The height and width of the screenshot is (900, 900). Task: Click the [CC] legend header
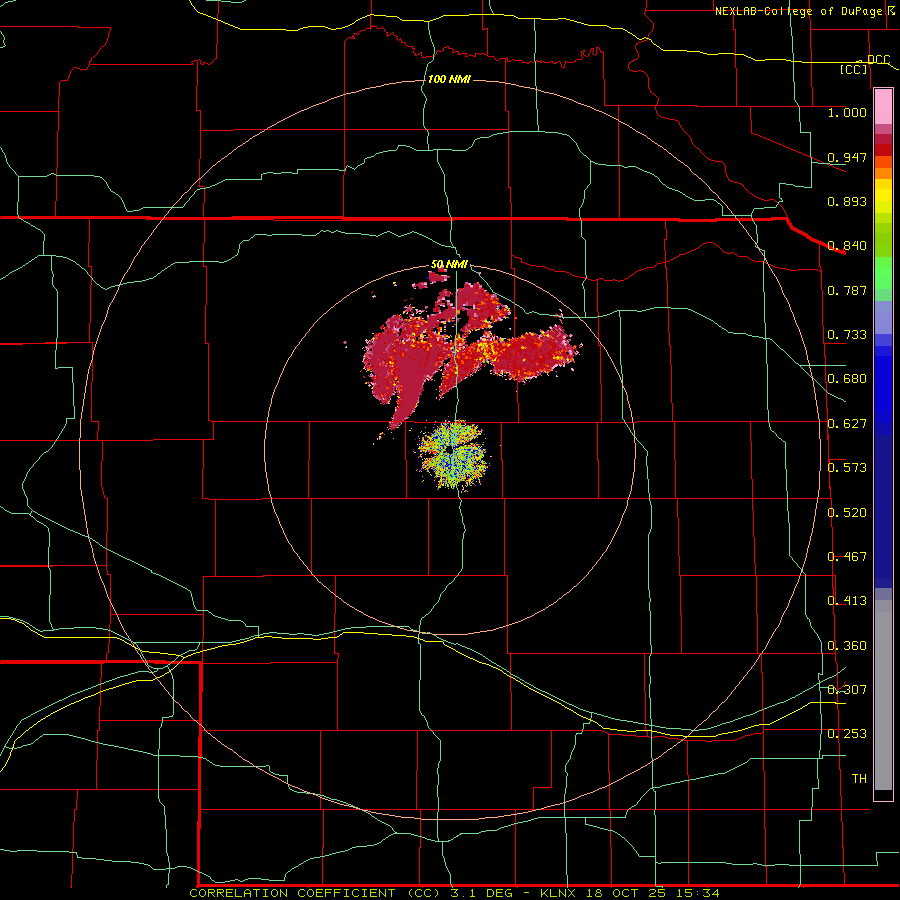coord(854,69)
